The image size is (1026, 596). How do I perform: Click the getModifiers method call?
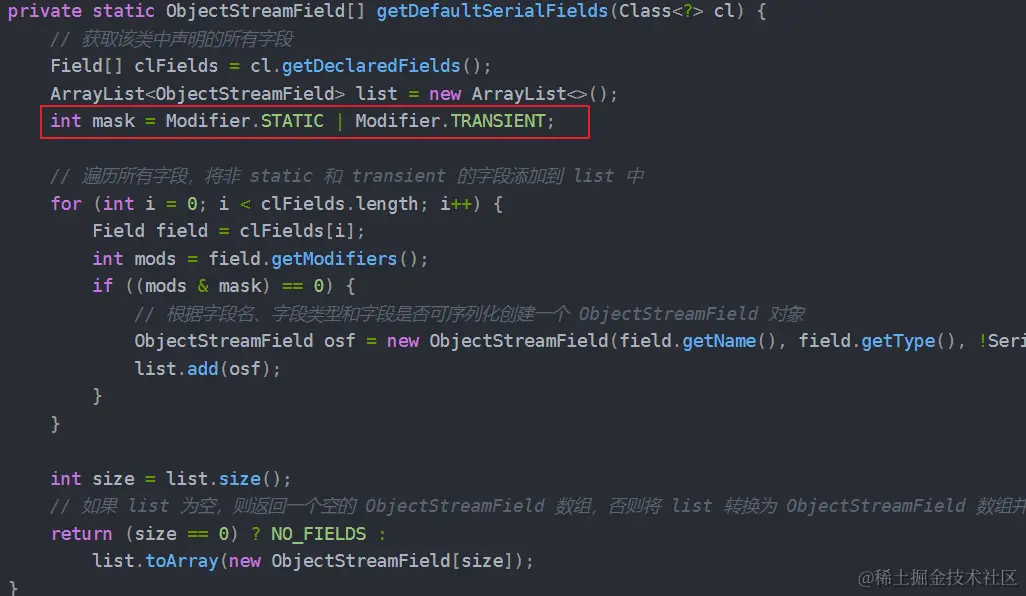pyautogui.click(x=334, y=258)
